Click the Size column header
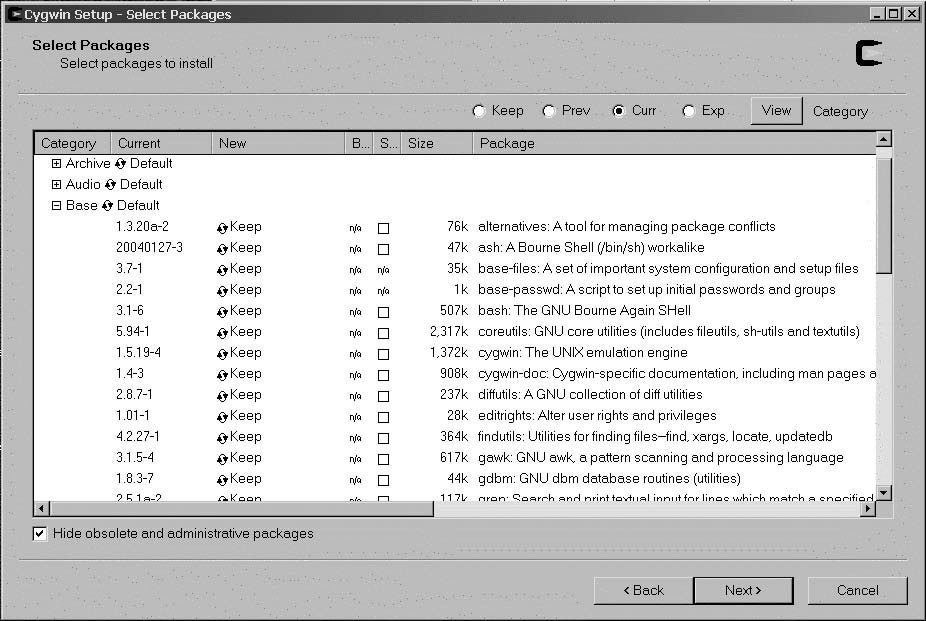Screen dimensions: 926x621 click(420, 143)
